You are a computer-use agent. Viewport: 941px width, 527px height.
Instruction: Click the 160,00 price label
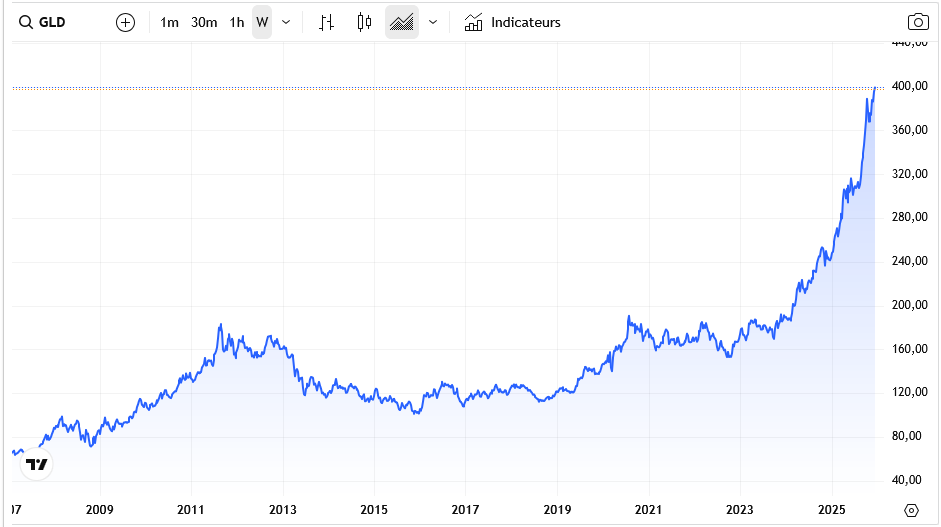coord(910,348)
